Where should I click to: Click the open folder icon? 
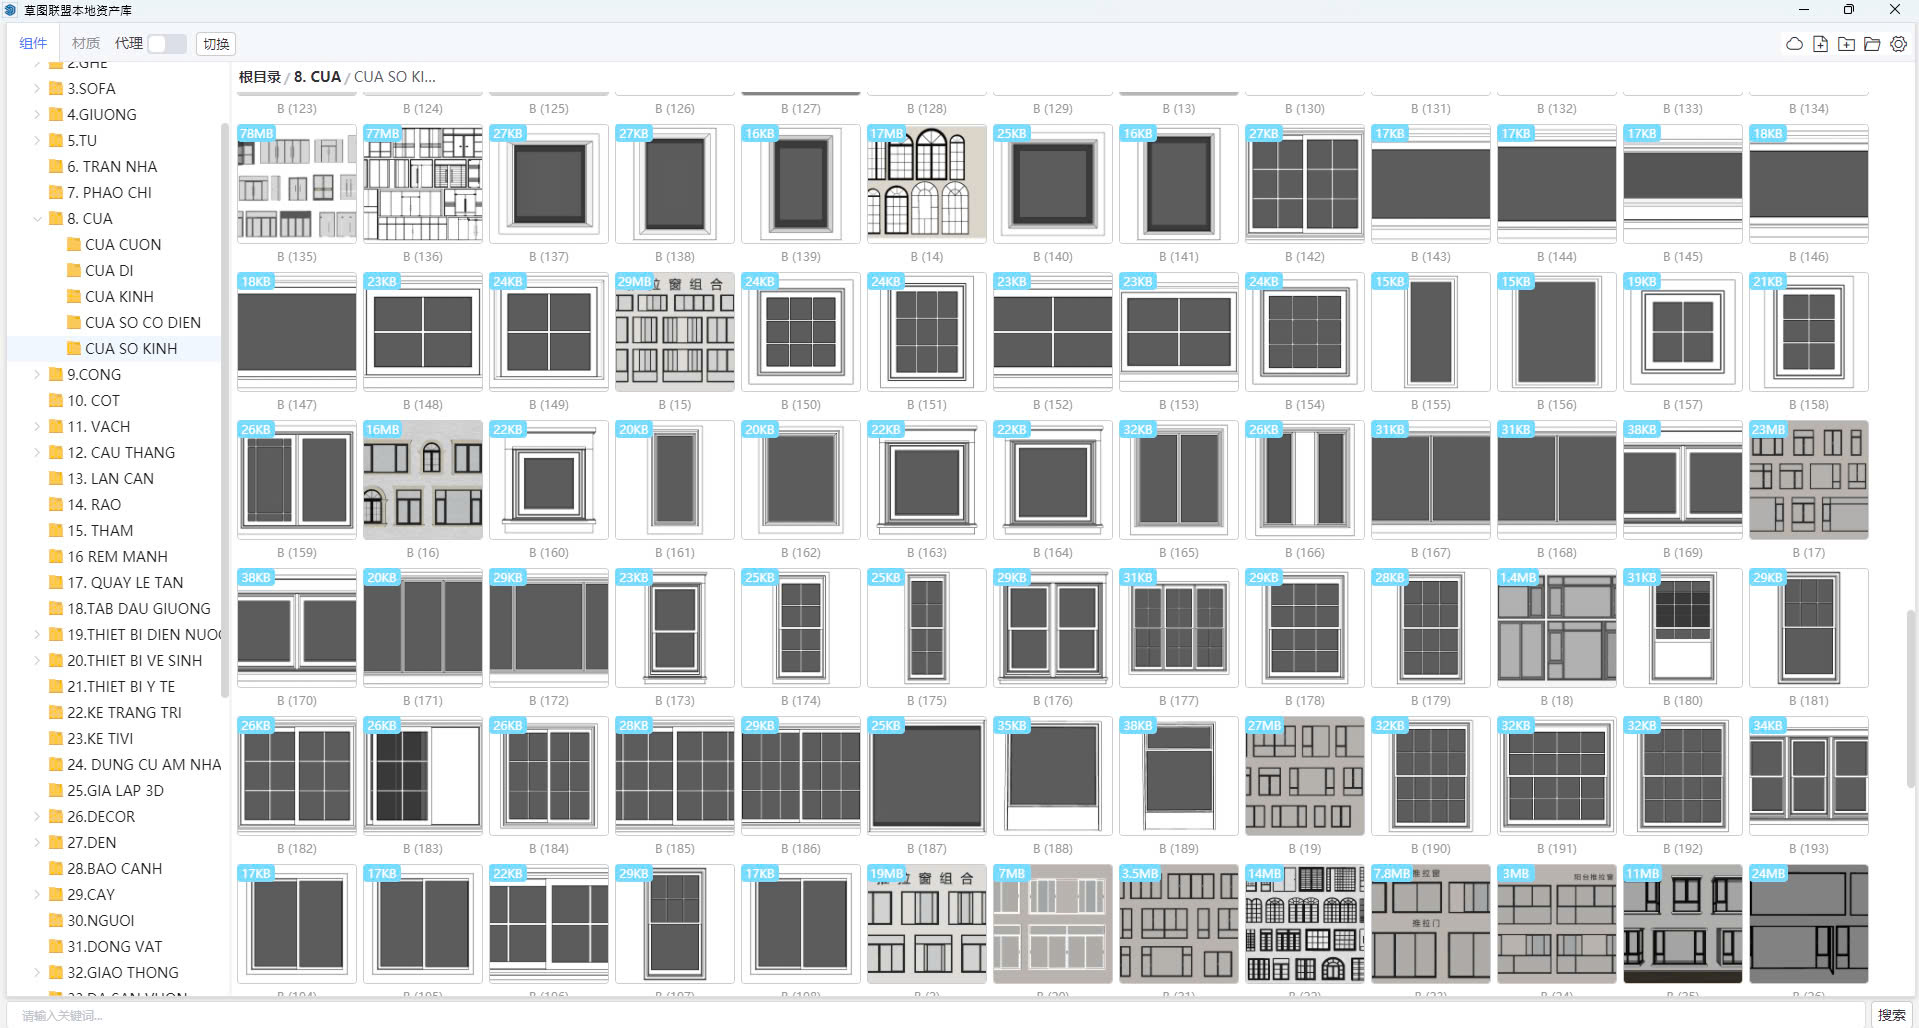[1872, 44]
